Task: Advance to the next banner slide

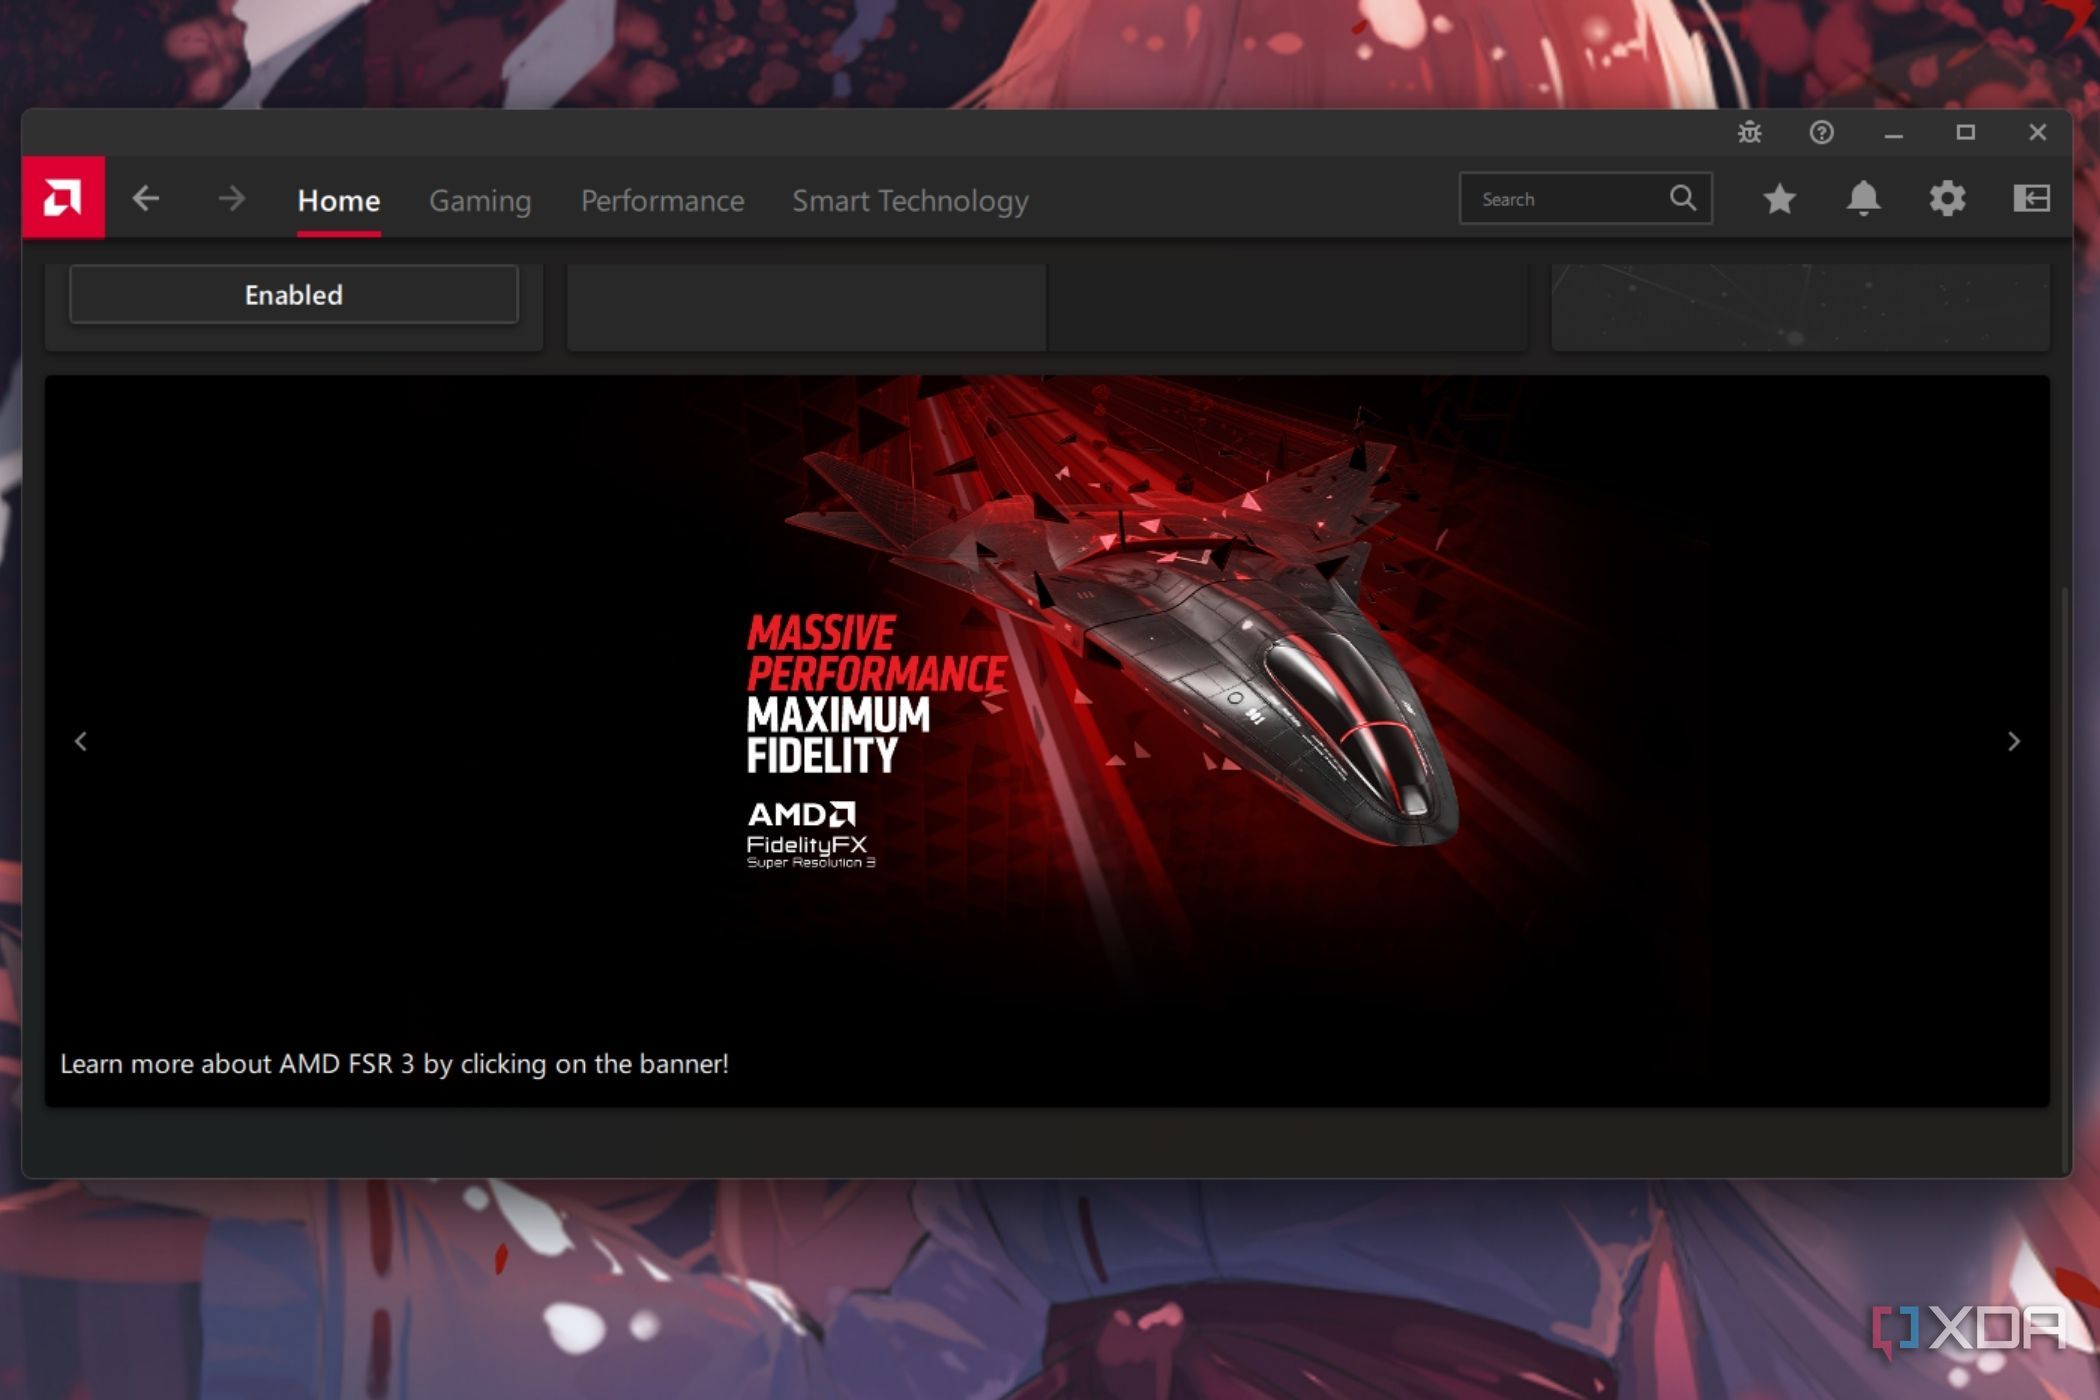Action: (x=2013, y=741)
